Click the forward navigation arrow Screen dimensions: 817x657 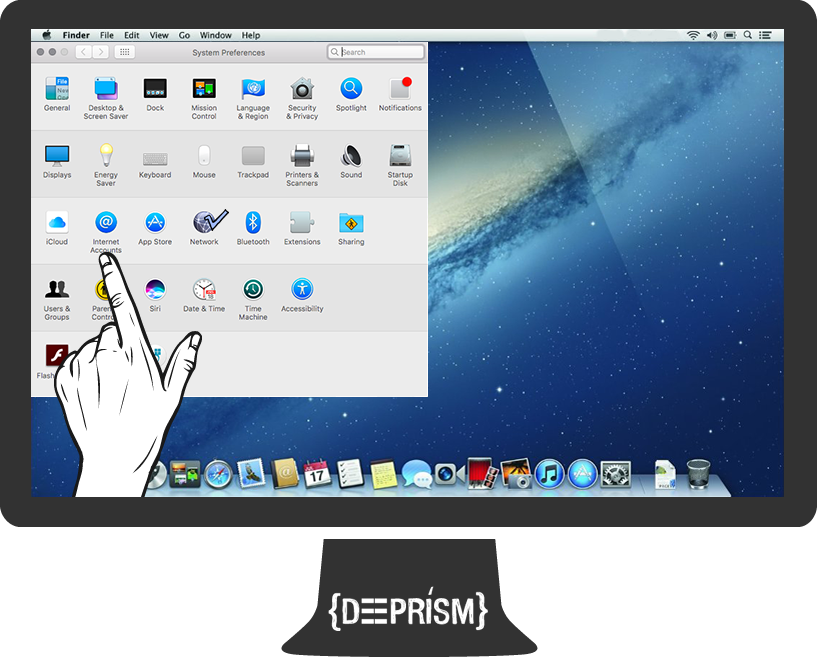[x=100, y=52]
